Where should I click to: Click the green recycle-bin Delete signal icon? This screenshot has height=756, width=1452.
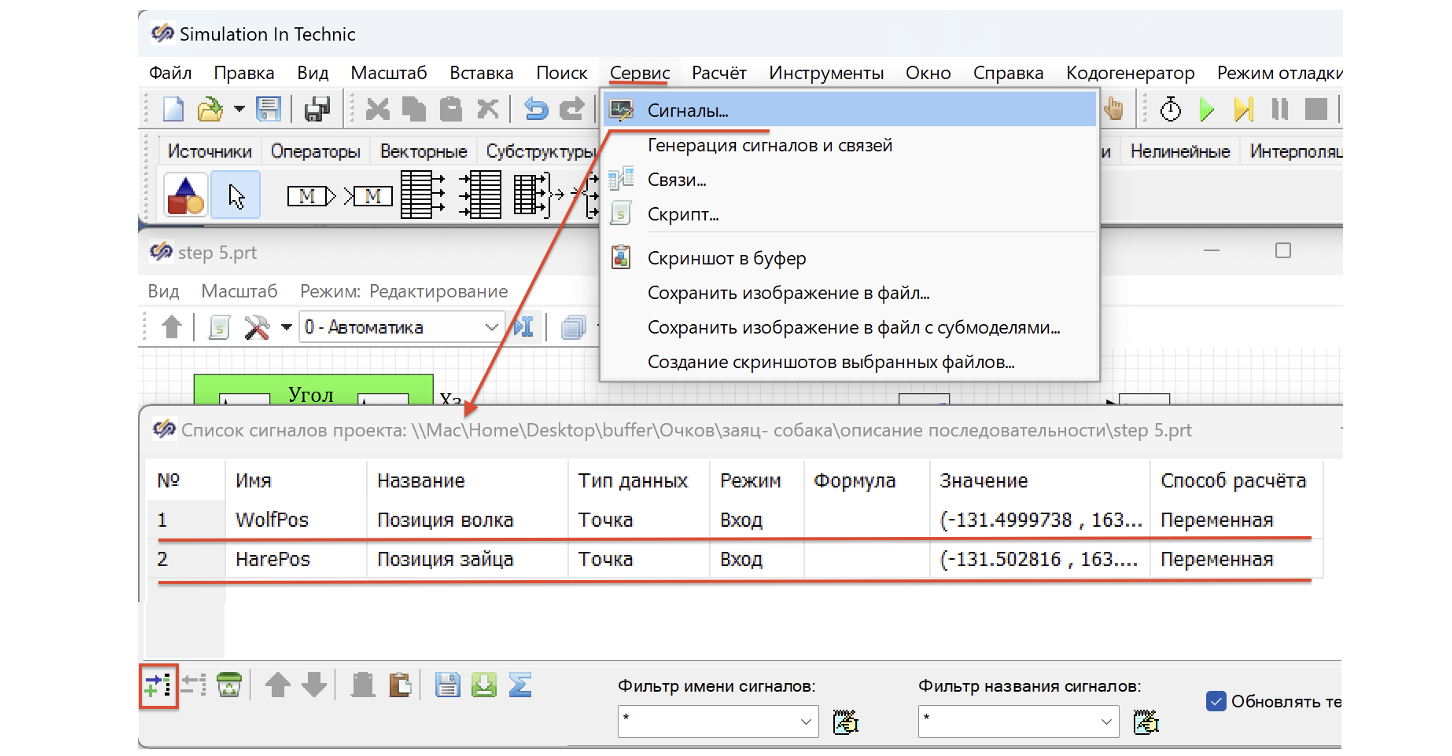tap(230, 684)
